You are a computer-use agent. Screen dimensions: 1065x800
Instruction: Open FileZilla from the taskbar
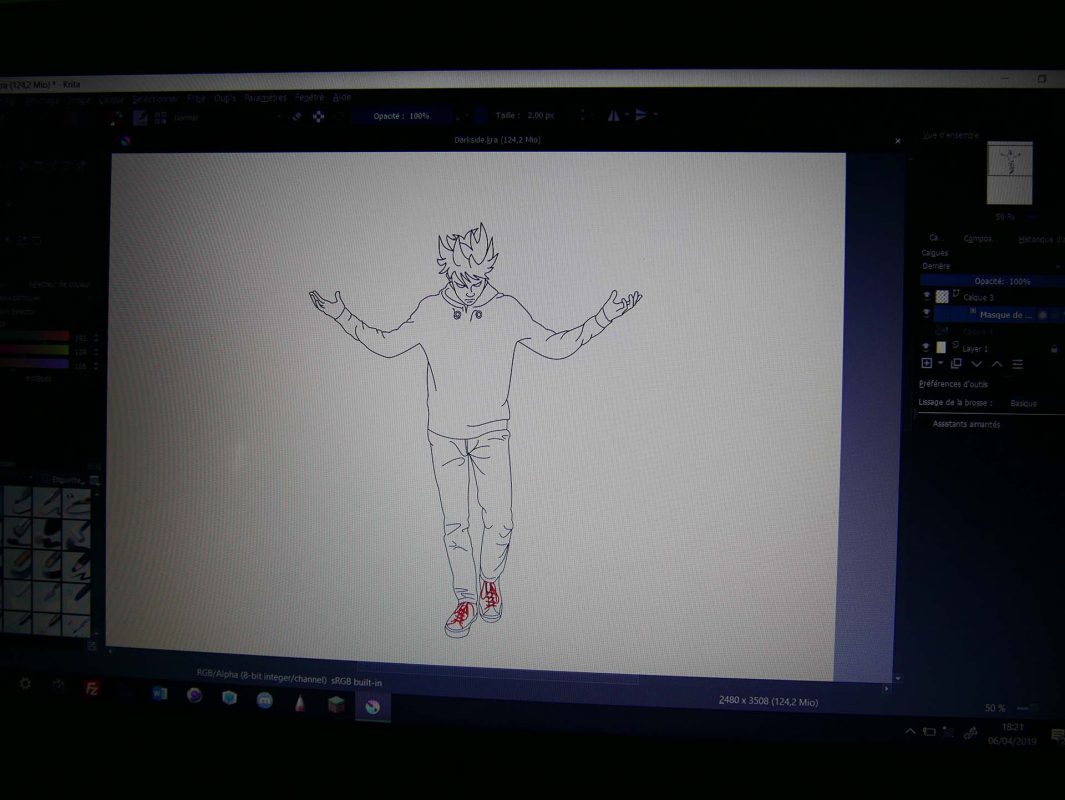pos(92,688)
